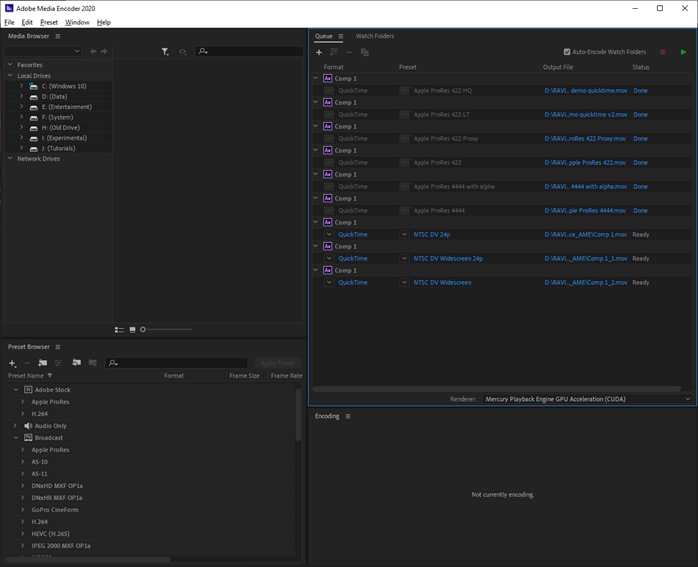The image size is (698, 567).
Task: Open output file link for Apple ProRes 4444
Action: (x=585, y=210)
